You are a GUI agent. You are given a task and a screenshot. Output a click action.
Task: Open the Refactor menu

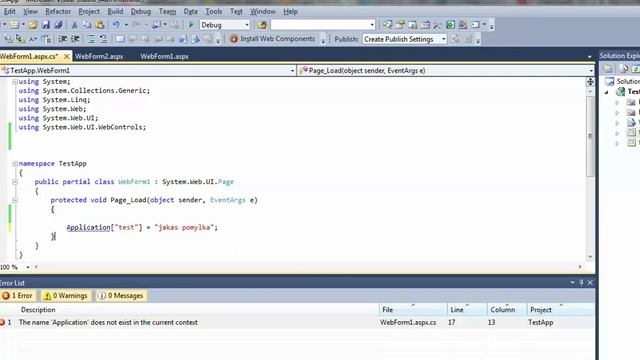[x=58, y=11]
